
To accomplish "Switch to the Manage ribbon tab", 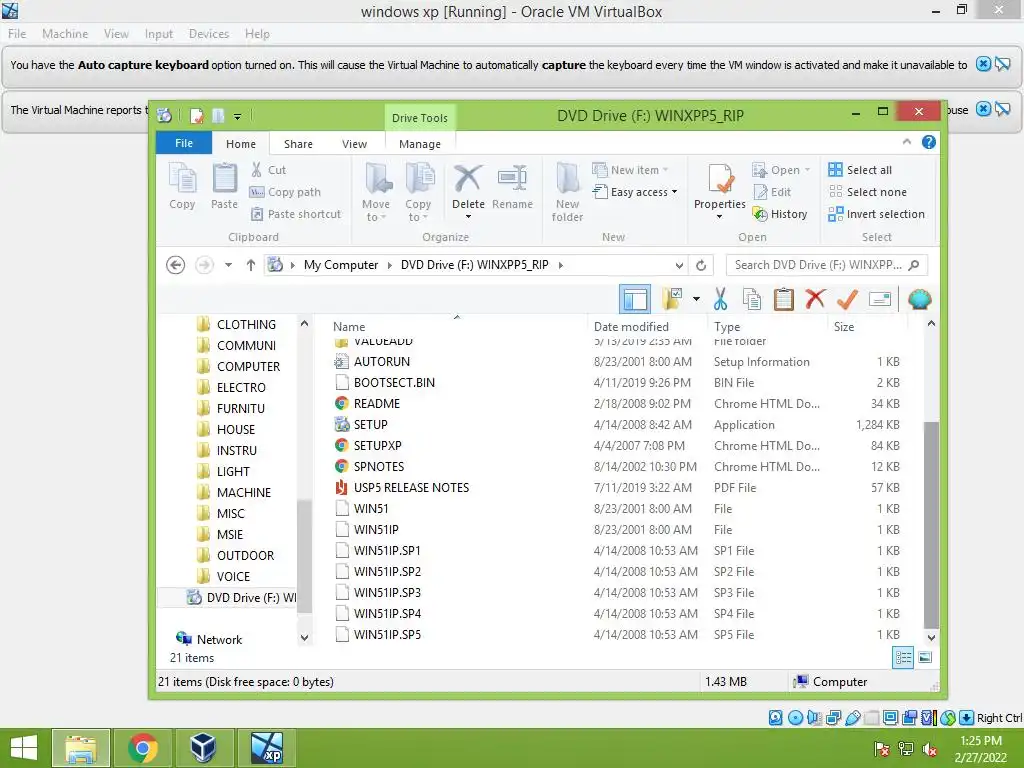I will pyautogui.click(x=420, y=144).
